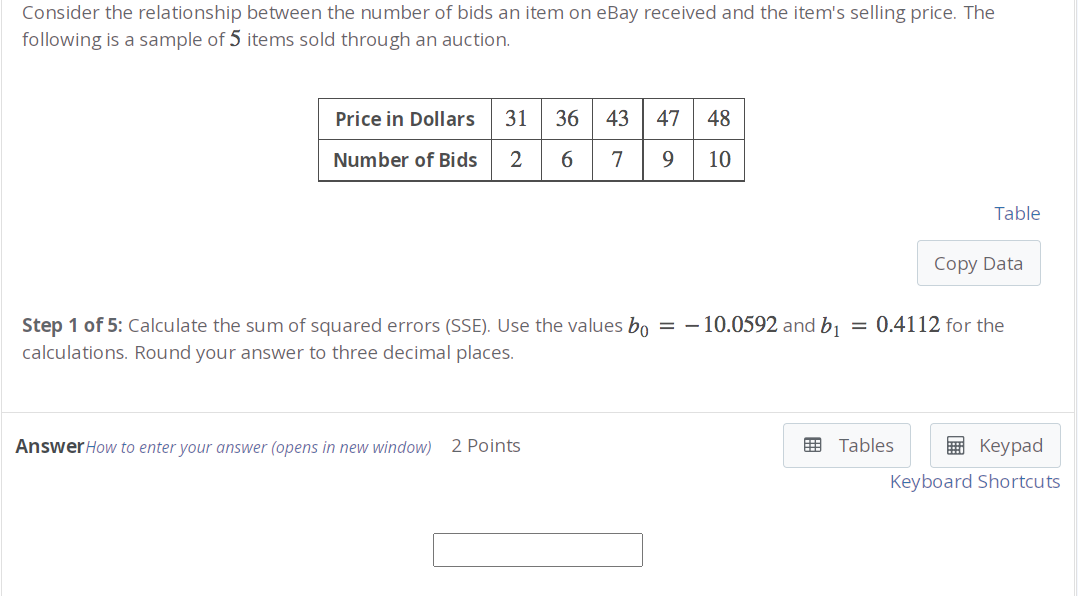Select the Price in Dollars header cell
The height and width of the screenshot is (596, 1078).
[404, 118]
